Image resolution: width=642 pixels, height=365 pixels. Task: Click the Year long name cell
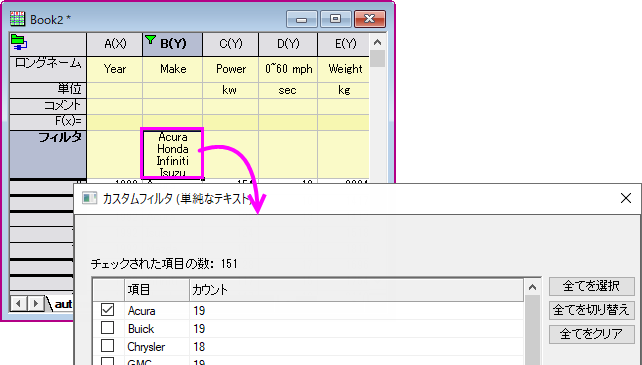click(x=115, y=69)
